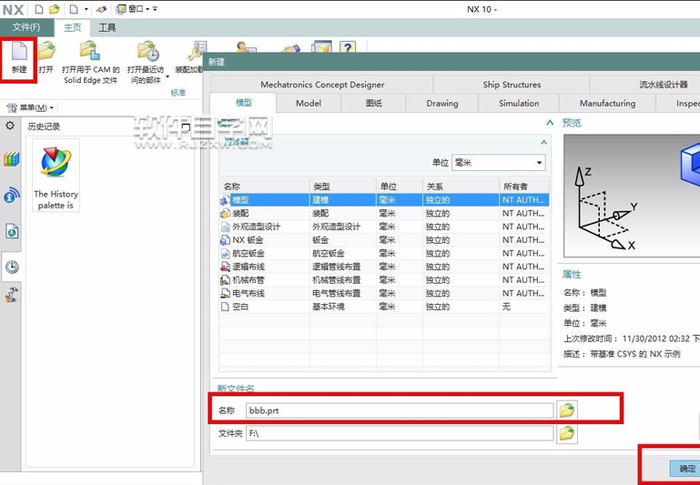Browse for folder icon next to 文件夹
700x485 pixels.
coord(567,433)
